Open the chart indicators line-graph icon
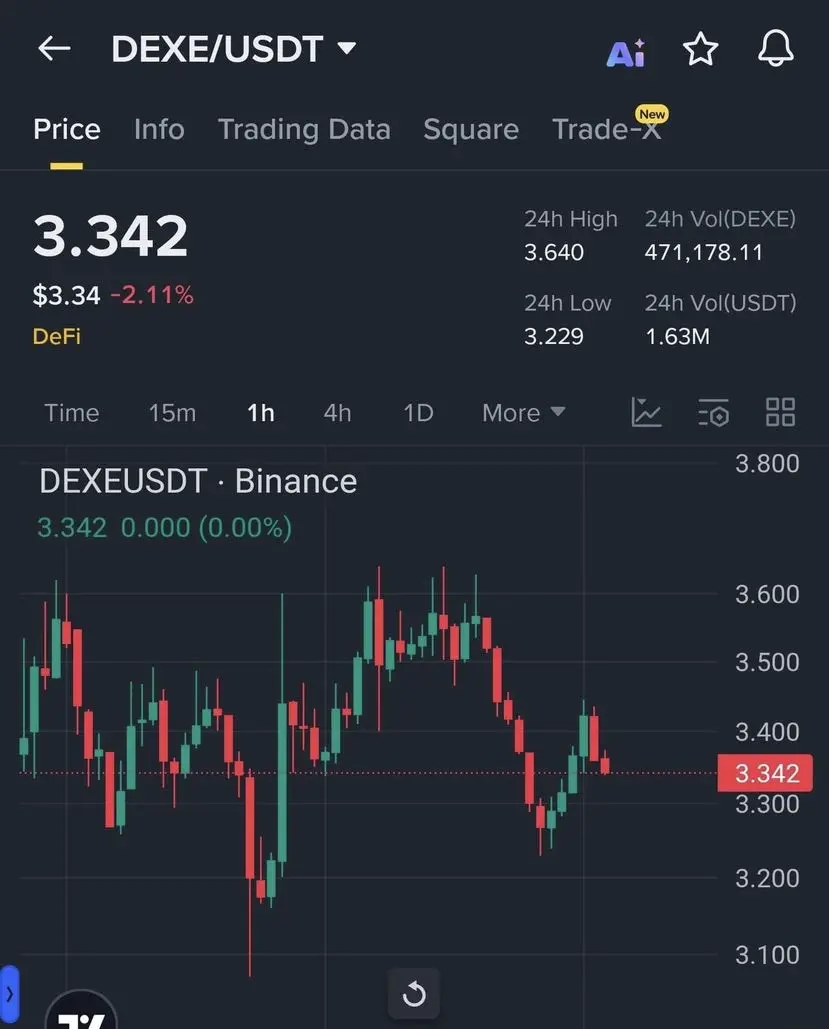The width and height of the screenshot is (829, 1029). tap(646, 413)
